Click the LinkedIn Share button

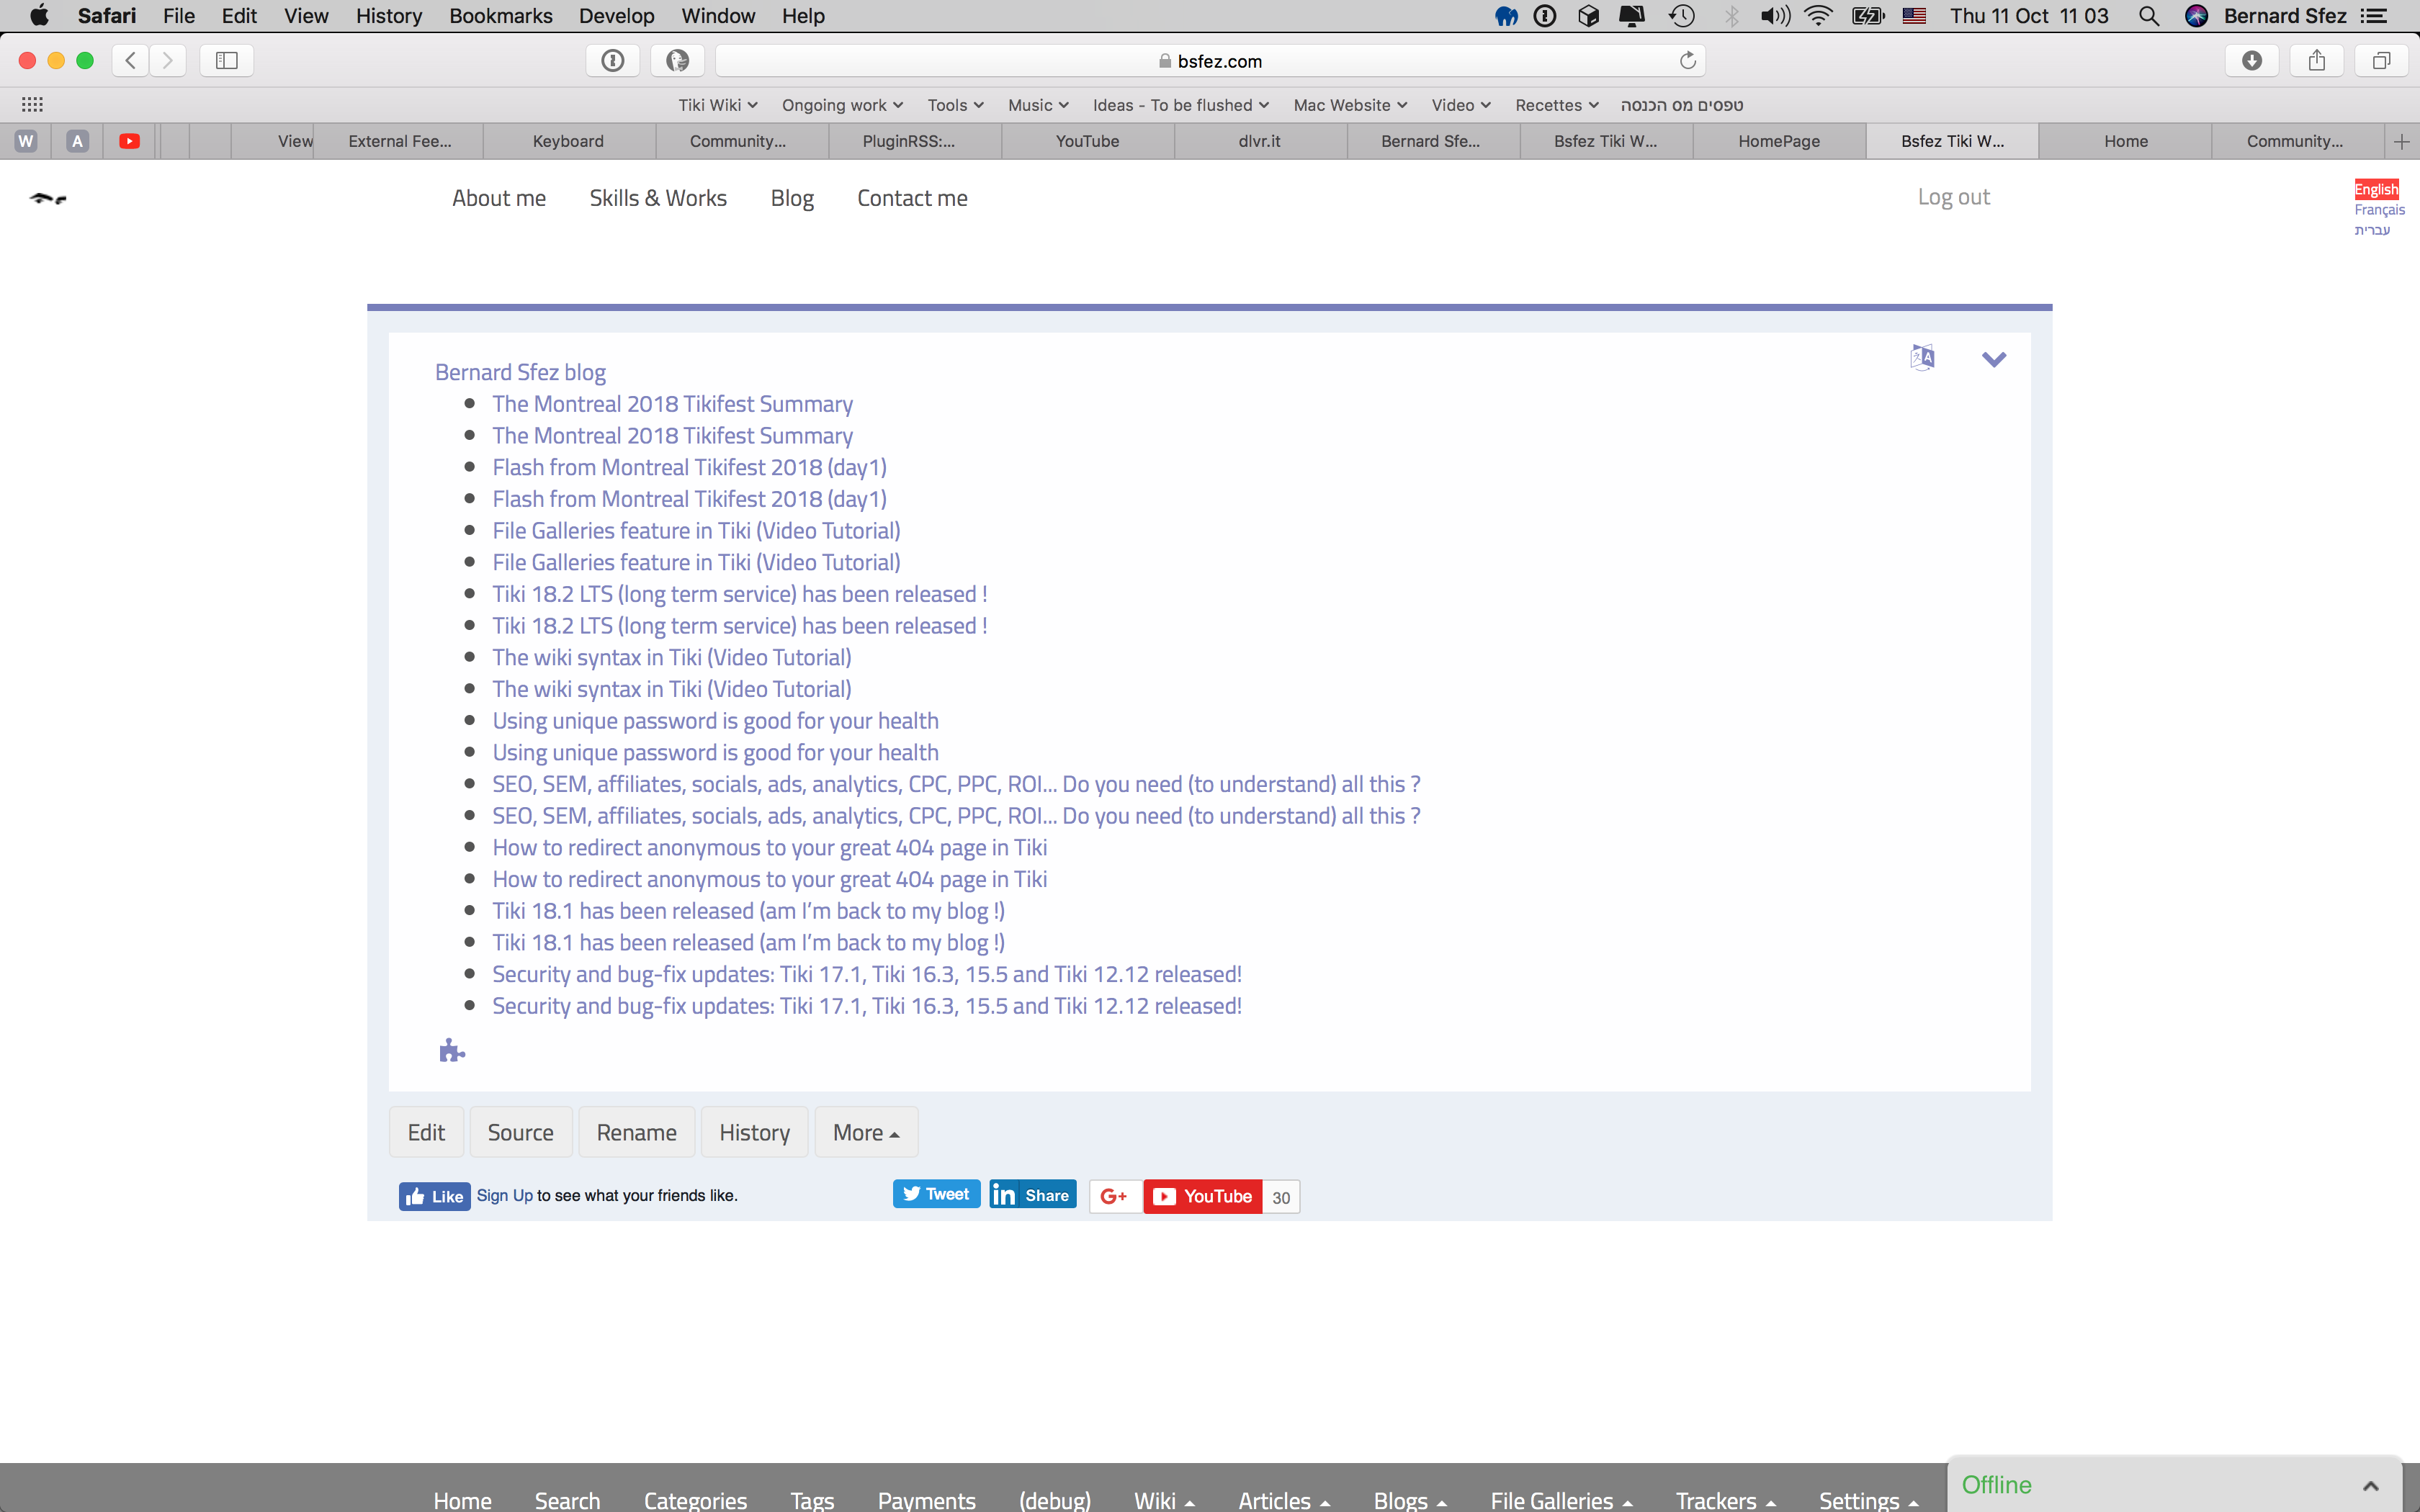tap(1033, 1195)
